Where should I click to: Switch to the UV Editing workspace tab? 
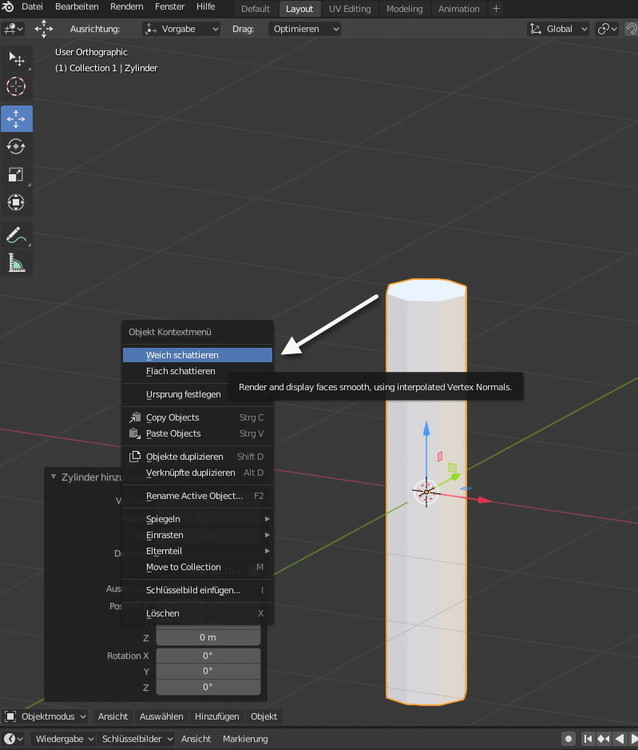coord(349,8)
